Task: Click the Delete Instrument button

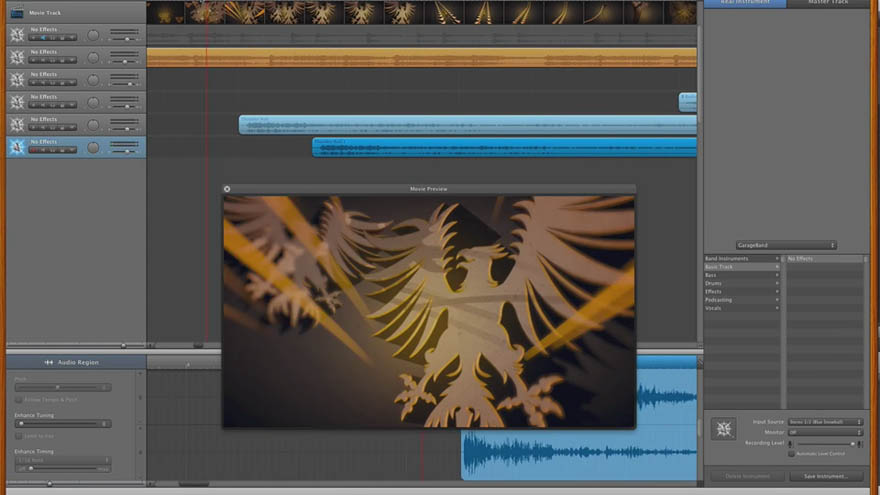Action: coord(748,476)
